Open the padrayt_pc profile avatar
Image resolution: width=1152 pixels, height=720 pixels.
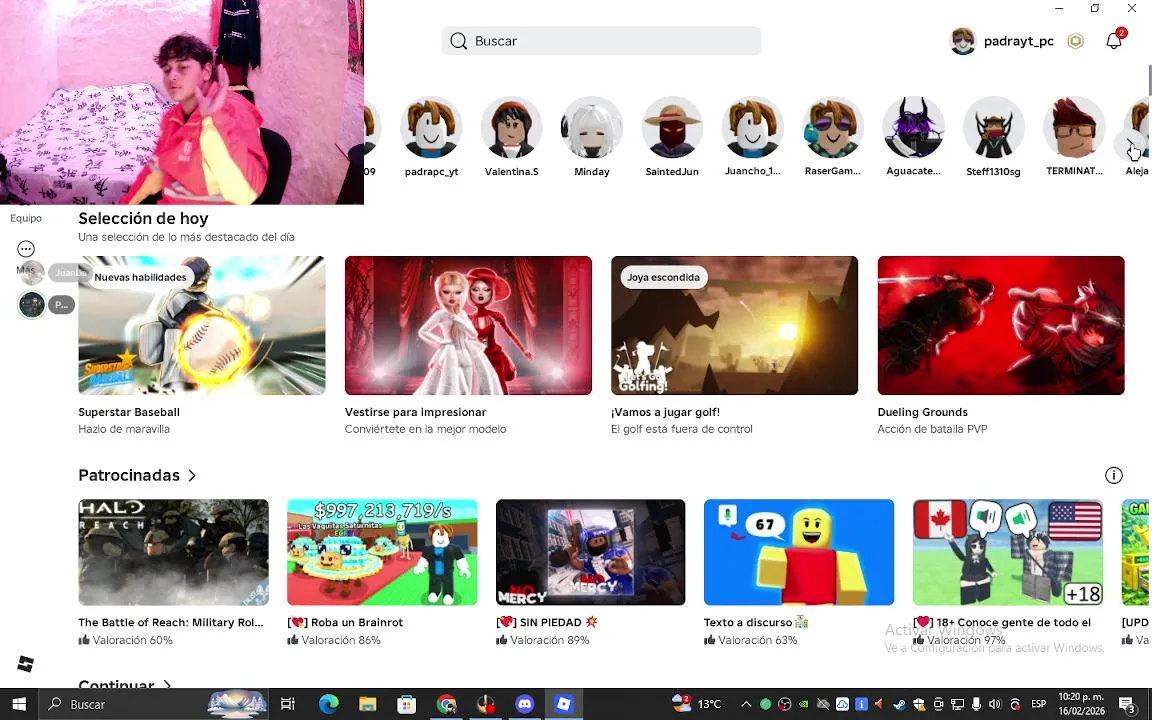(962, 41)
